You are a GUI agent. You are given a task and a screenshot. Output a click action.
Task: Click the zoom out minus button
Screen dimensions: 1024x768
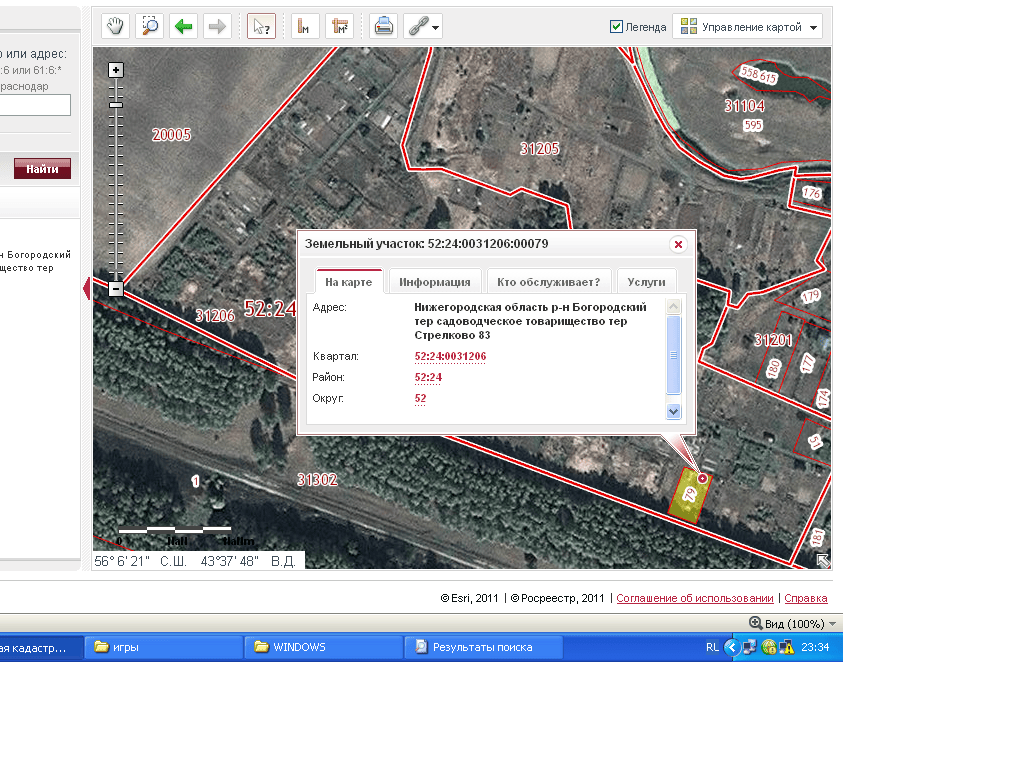[116, 289]
